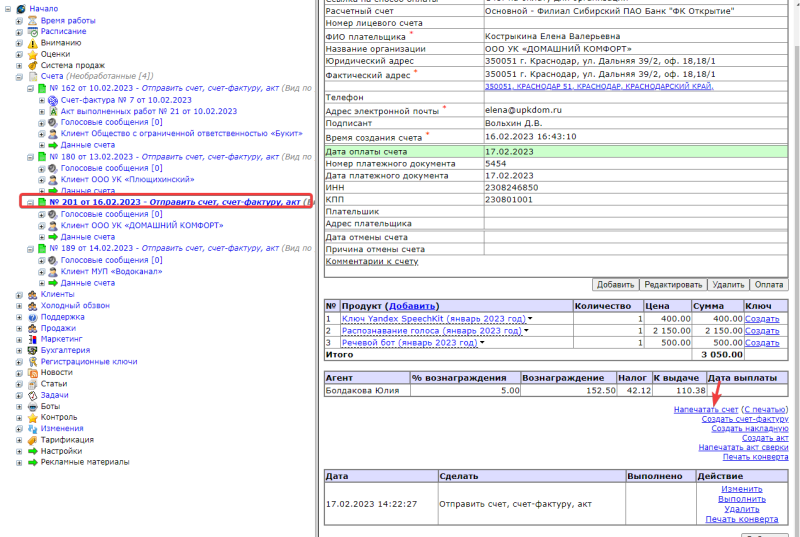Click Создать накладную link
The height and width of the screenshot is (537, 800).
pyautogui.click(x=749, y=429)
